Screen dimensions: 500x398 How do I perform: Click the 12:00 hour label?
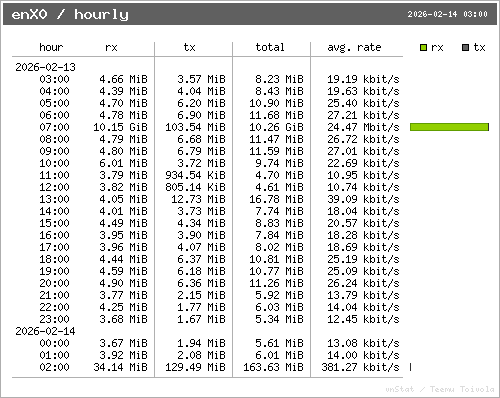click(x=54, y=187)
